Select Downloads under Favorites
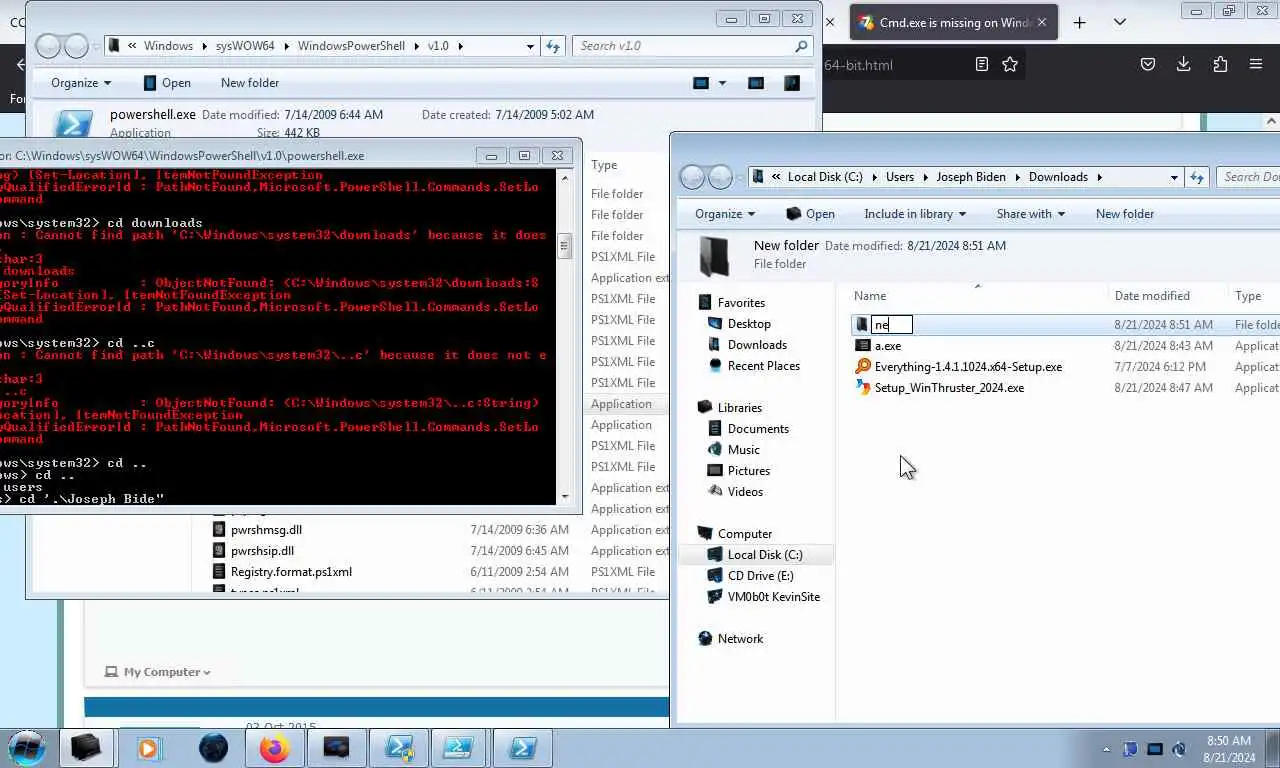Screen dimensions: 1280x768 (x=757, y=345)
